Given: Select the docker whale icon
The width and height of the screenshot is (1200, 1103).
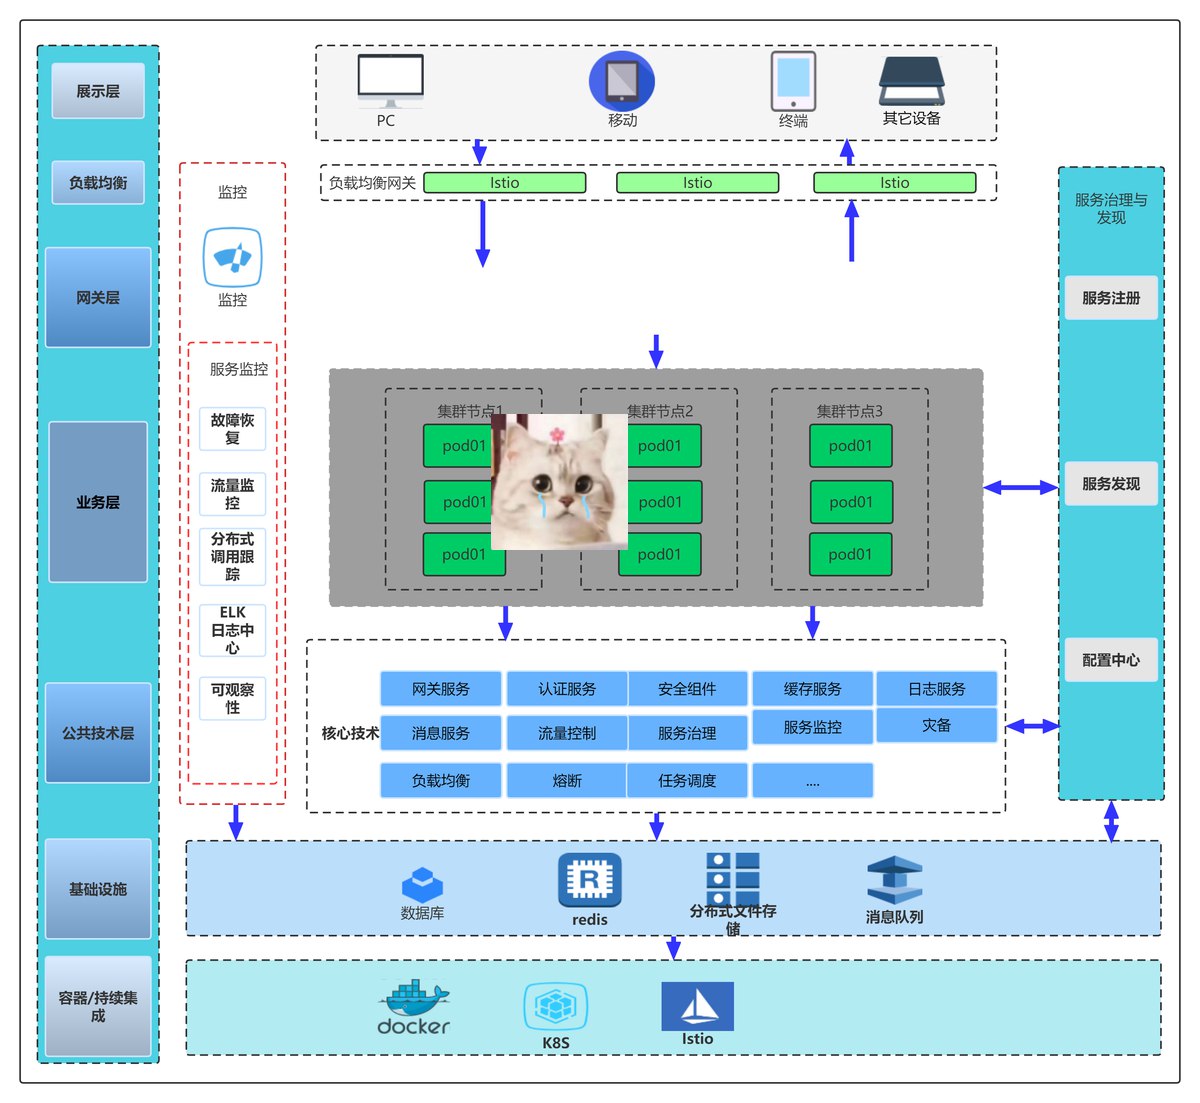Looking at the screenshot, I should pos(414,1005).
